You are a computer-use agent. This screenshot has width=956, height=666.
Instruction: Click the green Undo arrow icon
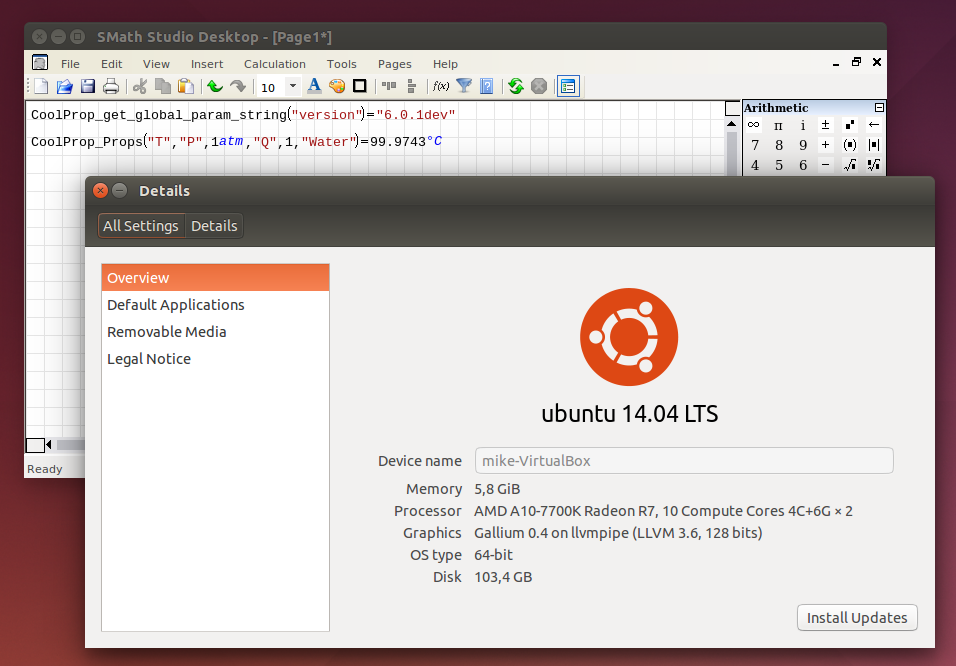tap(214, 87)
